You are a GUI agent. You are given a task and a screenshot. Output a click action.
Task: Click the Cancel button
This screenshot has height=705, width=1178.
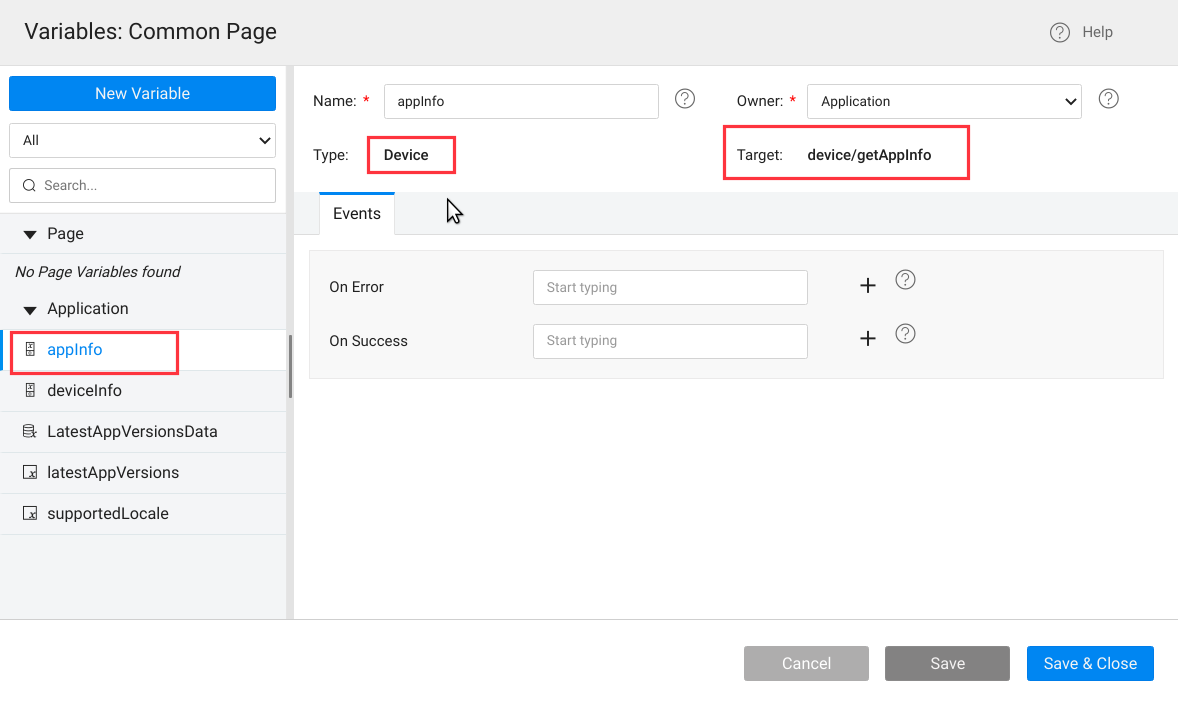[806, 664]
